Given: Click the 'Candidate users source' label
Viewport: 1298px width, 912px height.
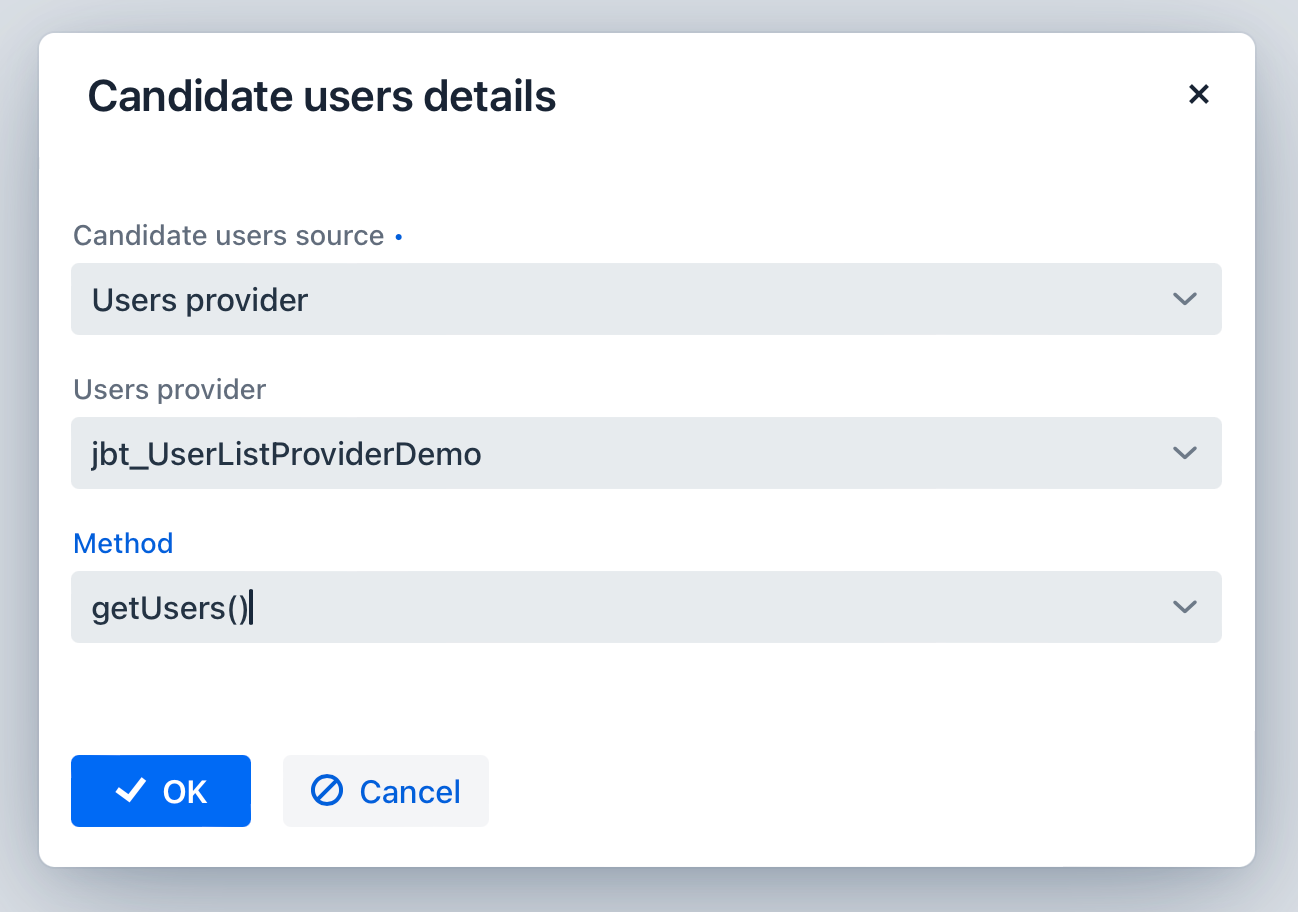Looking at the screenshot, I should pyautogui.click(x=228, y=236).
